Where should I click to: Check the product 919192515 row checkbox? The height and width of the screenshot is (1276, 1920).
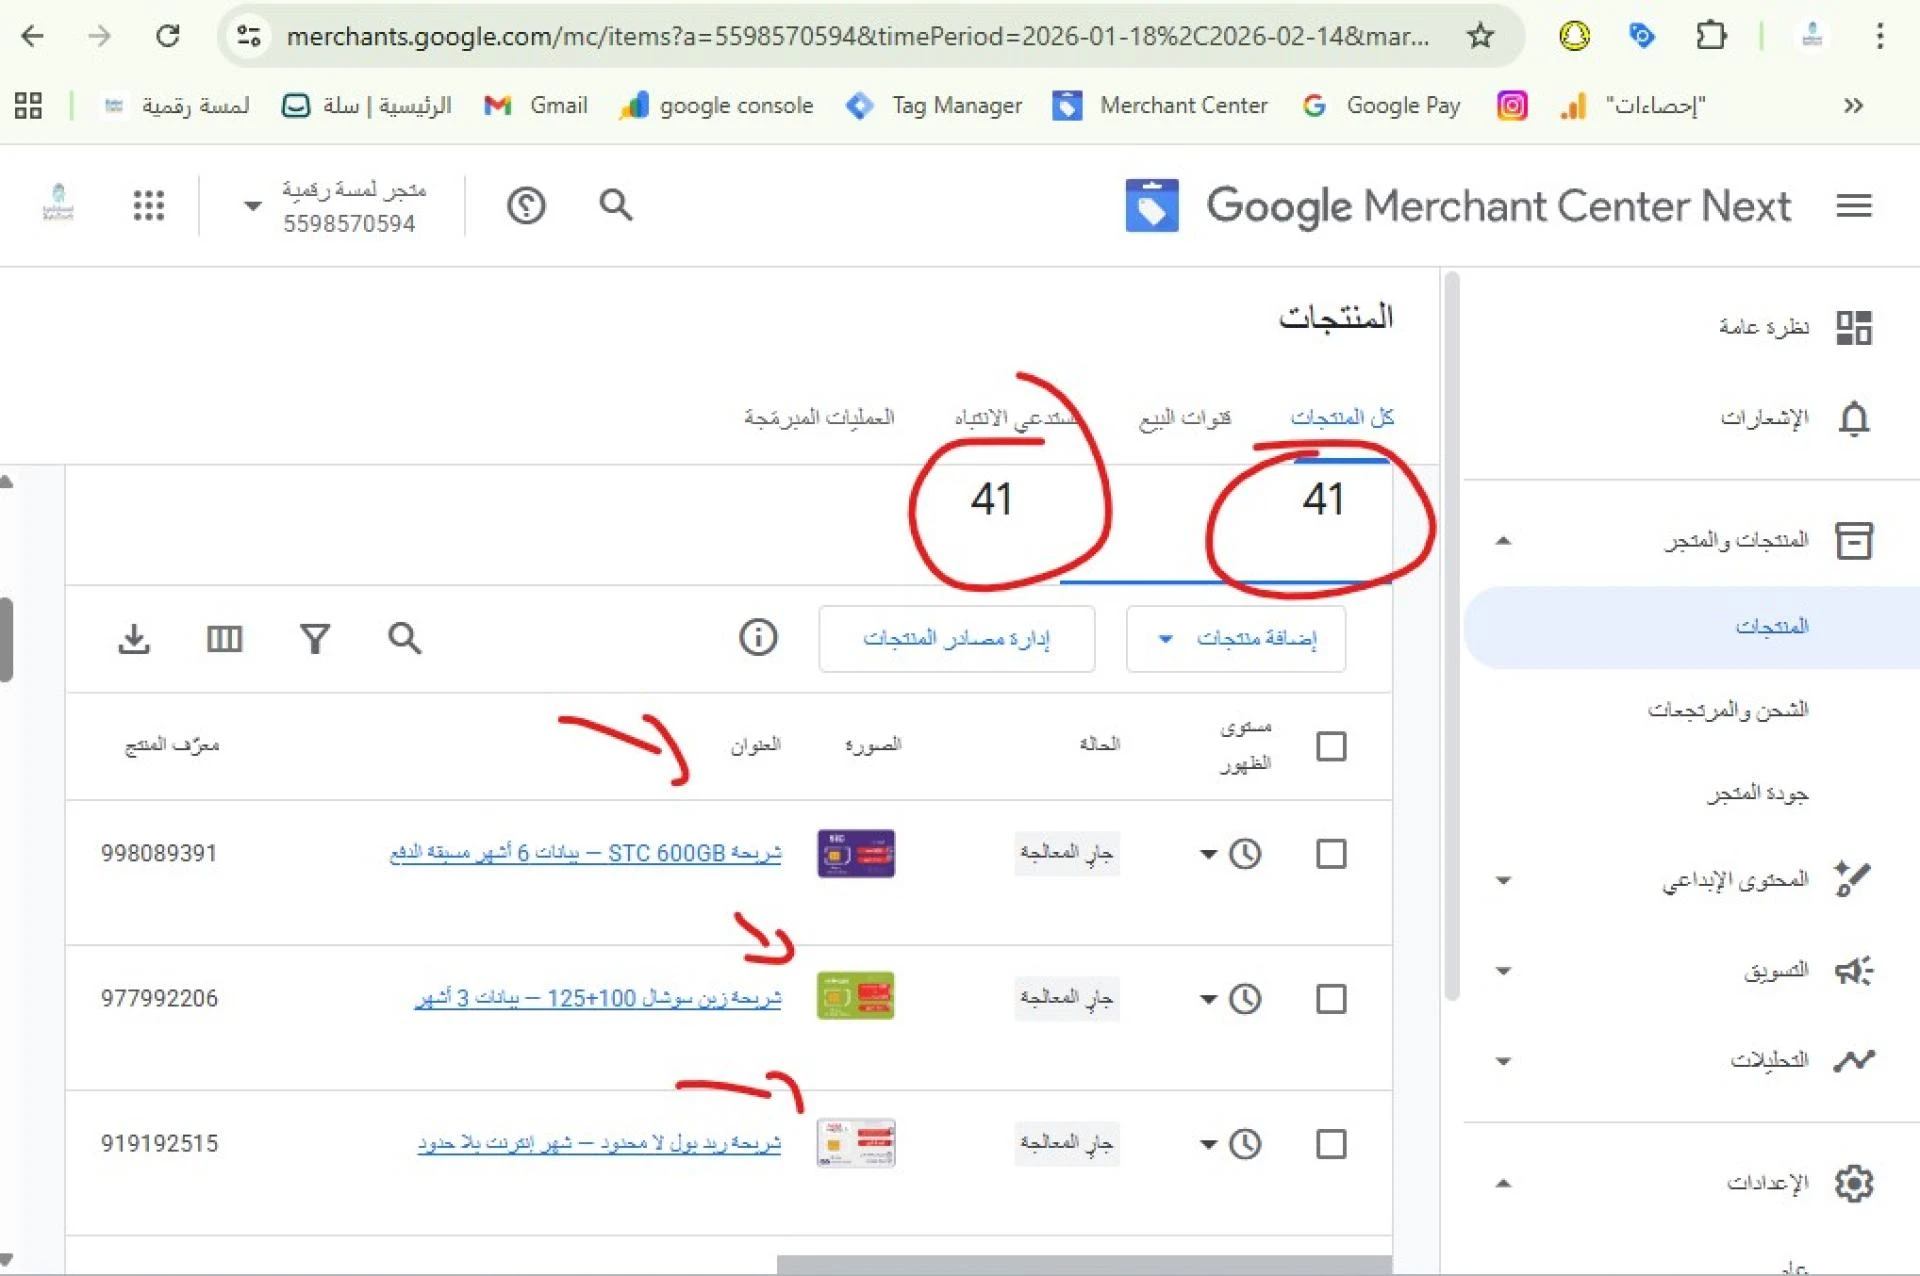pyautogui.click(x=1331, y=1144)
